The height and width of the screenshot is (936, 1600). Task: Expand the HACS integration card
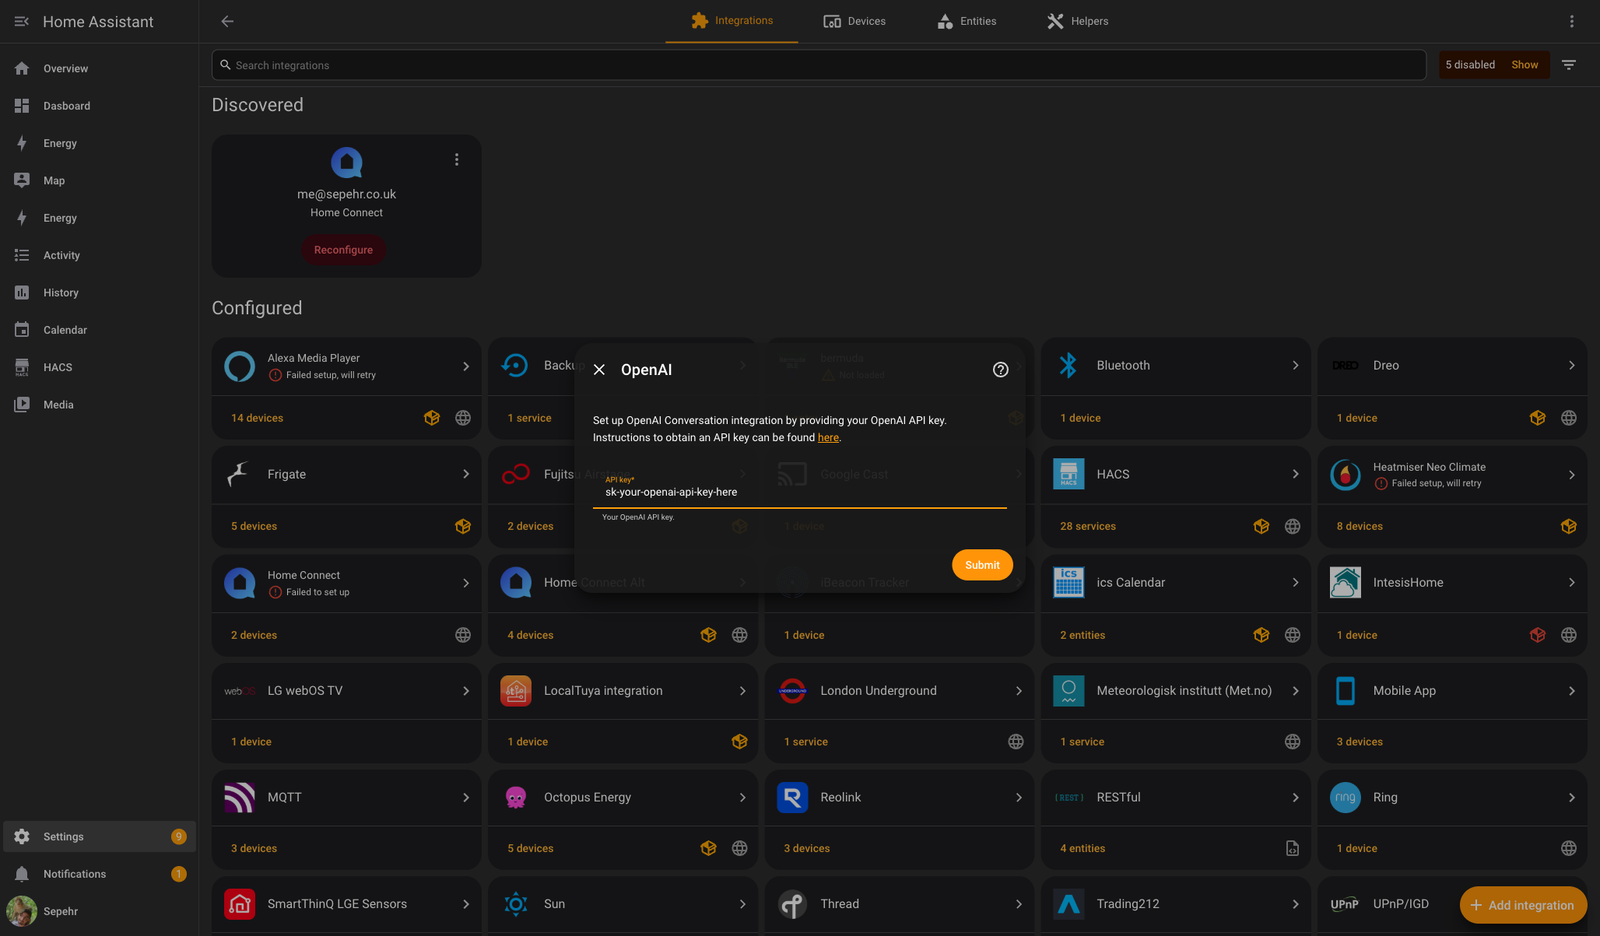[1295, 474]
